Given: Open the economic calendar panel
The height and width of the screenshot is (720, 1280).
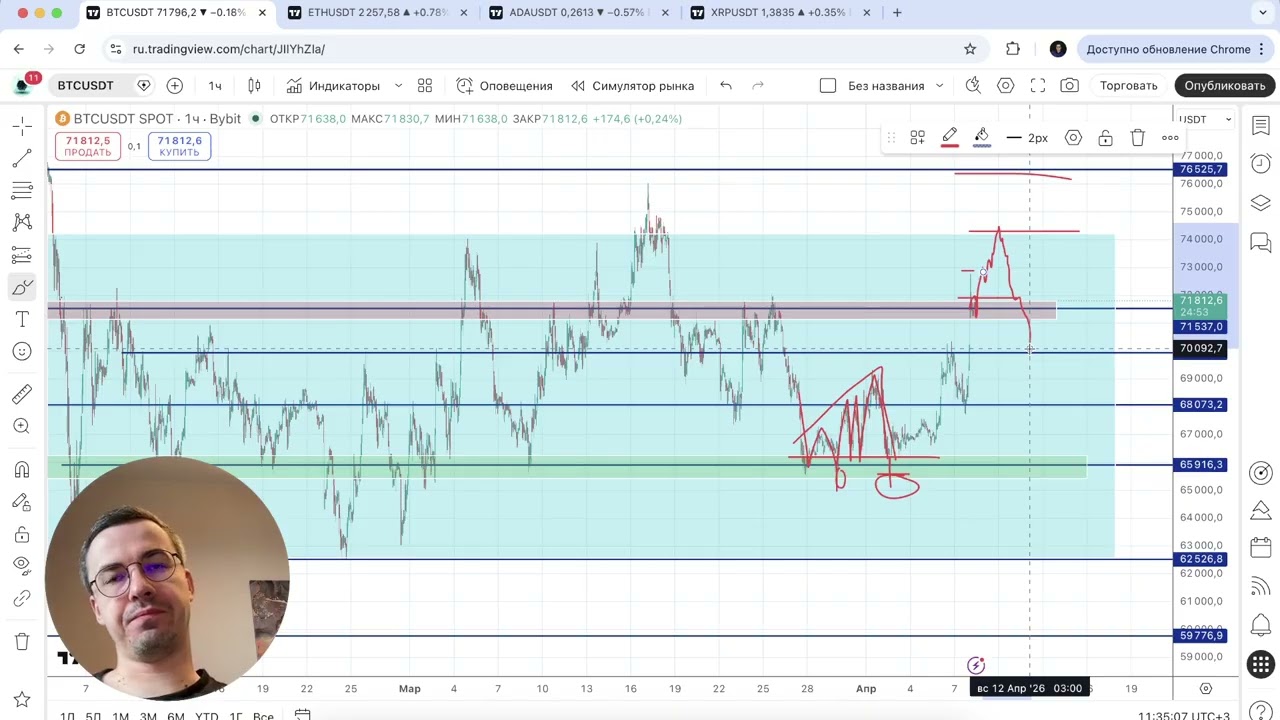Looking at the screenshot, I should coord(1261,548).
